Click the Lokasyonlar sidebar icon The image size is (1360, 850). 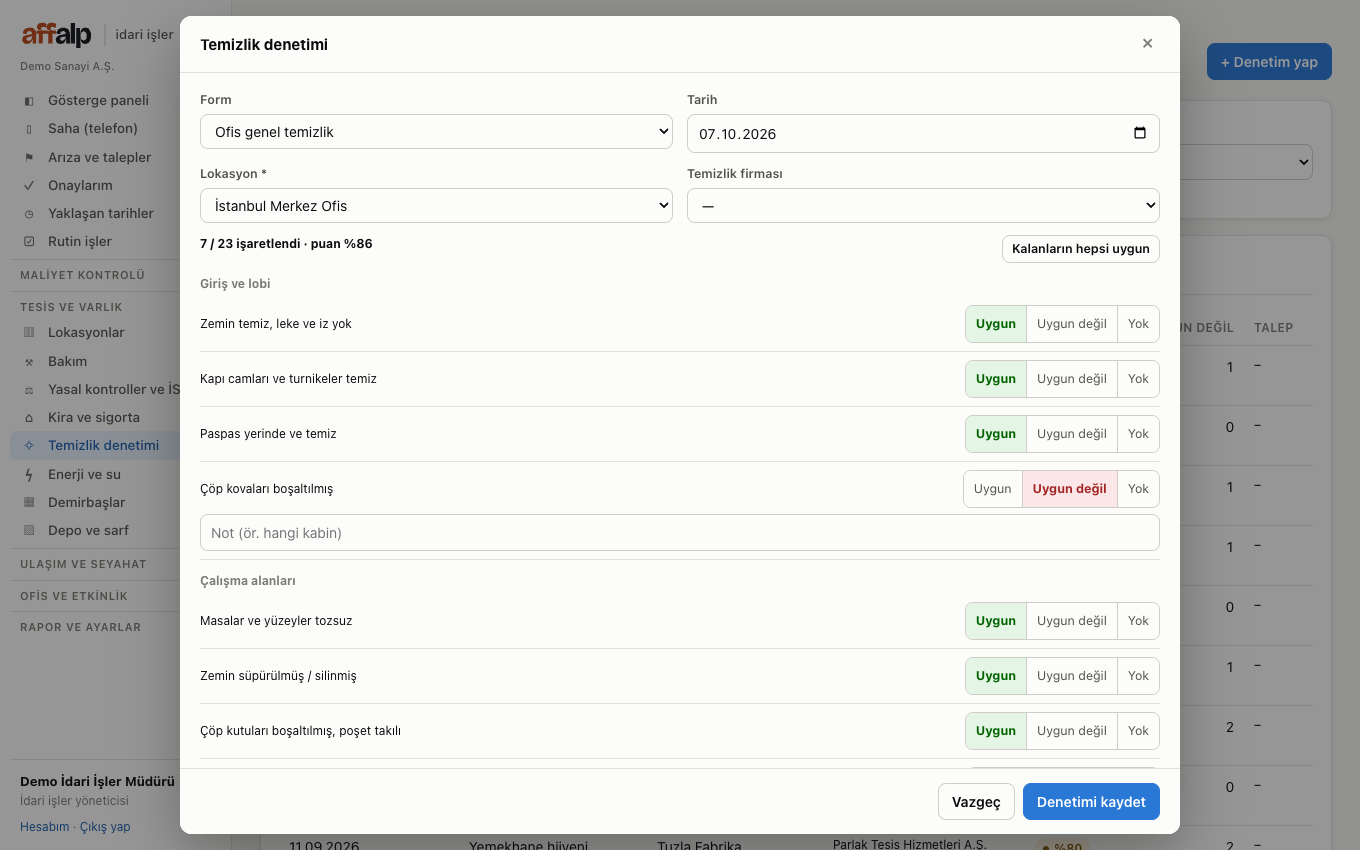(x=29, y=333)
